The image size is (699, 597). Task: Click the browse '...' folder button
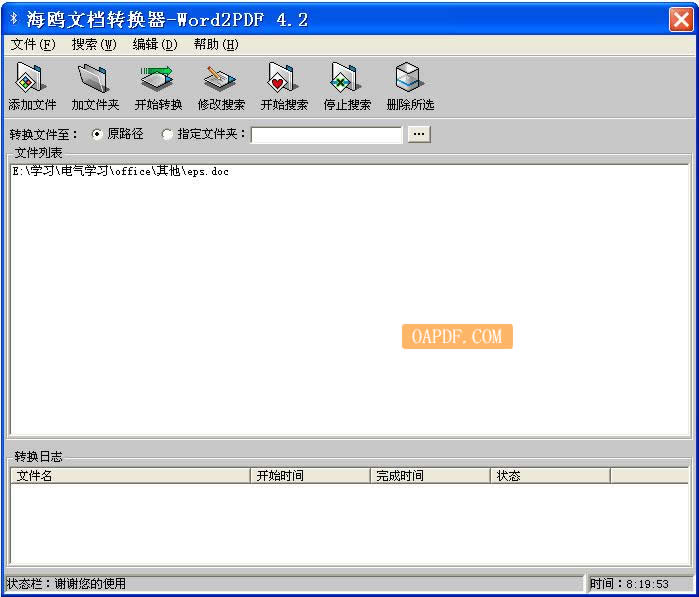419,134
